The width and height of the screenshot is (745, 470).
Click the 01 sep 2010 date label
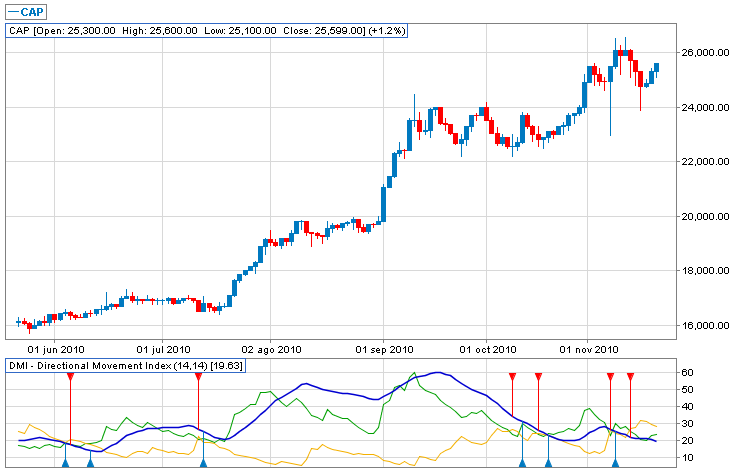[x=385, y=350]
